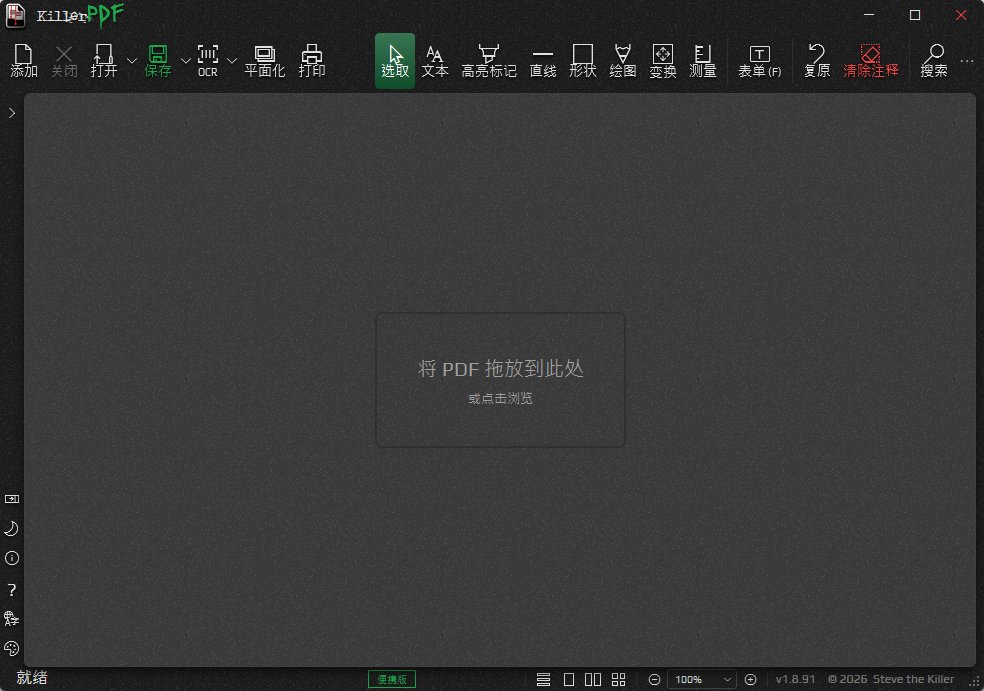Select the 直线 (Line) tool
The image size is (984, 691).
point(543,61)
